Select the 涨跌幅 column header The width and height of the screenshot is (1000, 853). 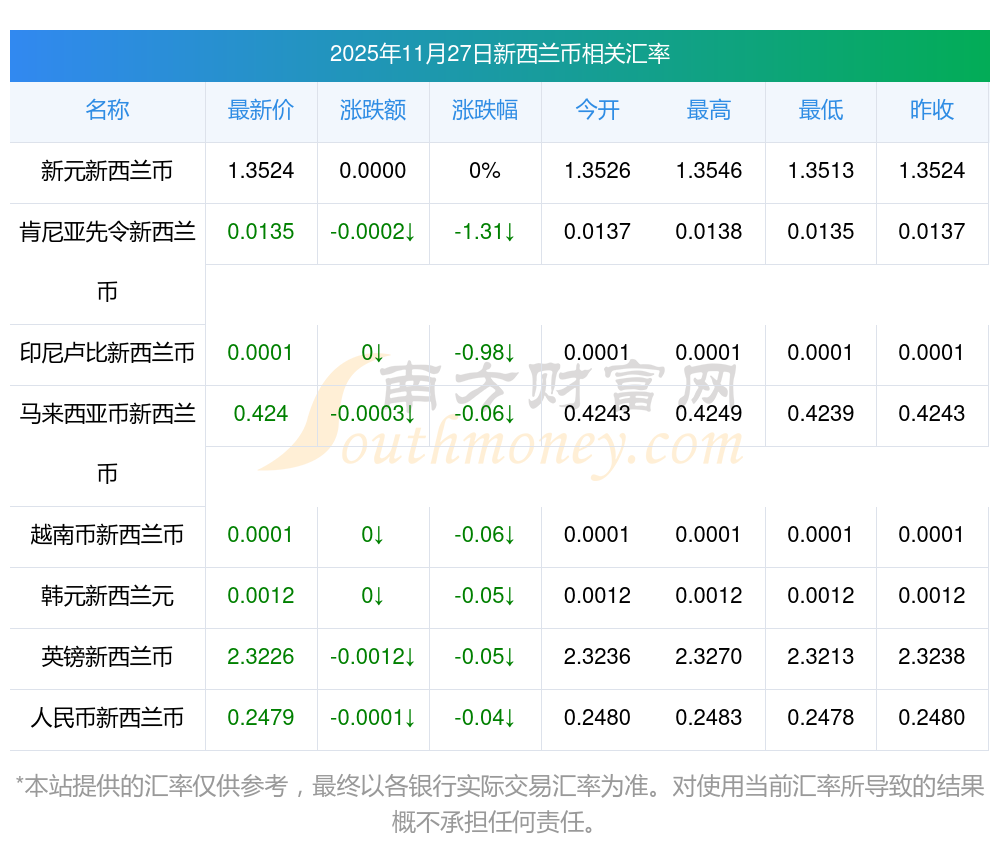coord(485,111)
